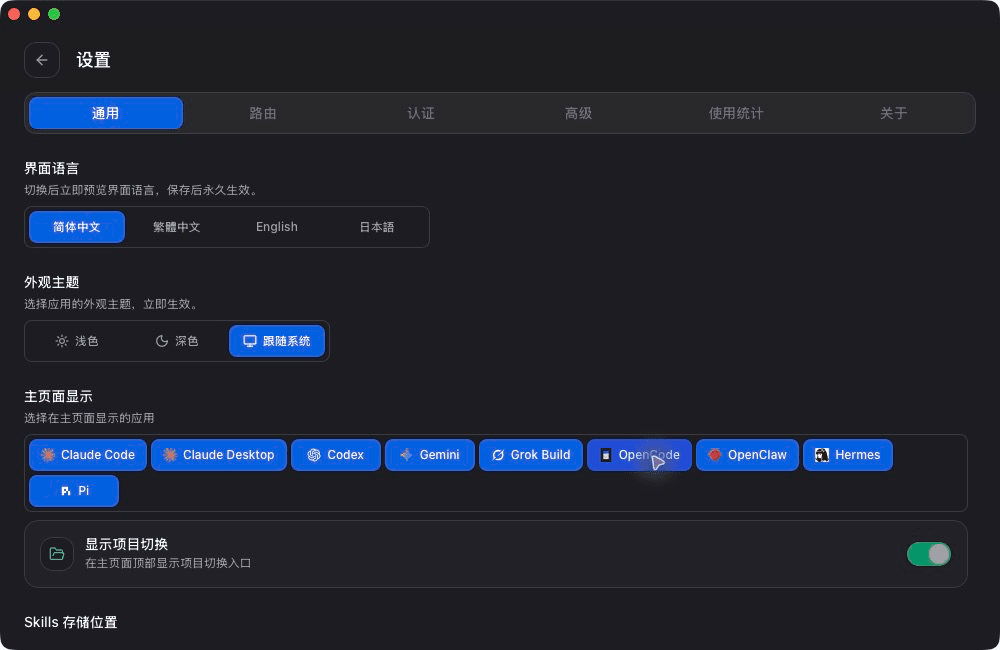This screenshot has height=650, width=1000.
Task: Switch to the 关于 tab
Action: 893,113
